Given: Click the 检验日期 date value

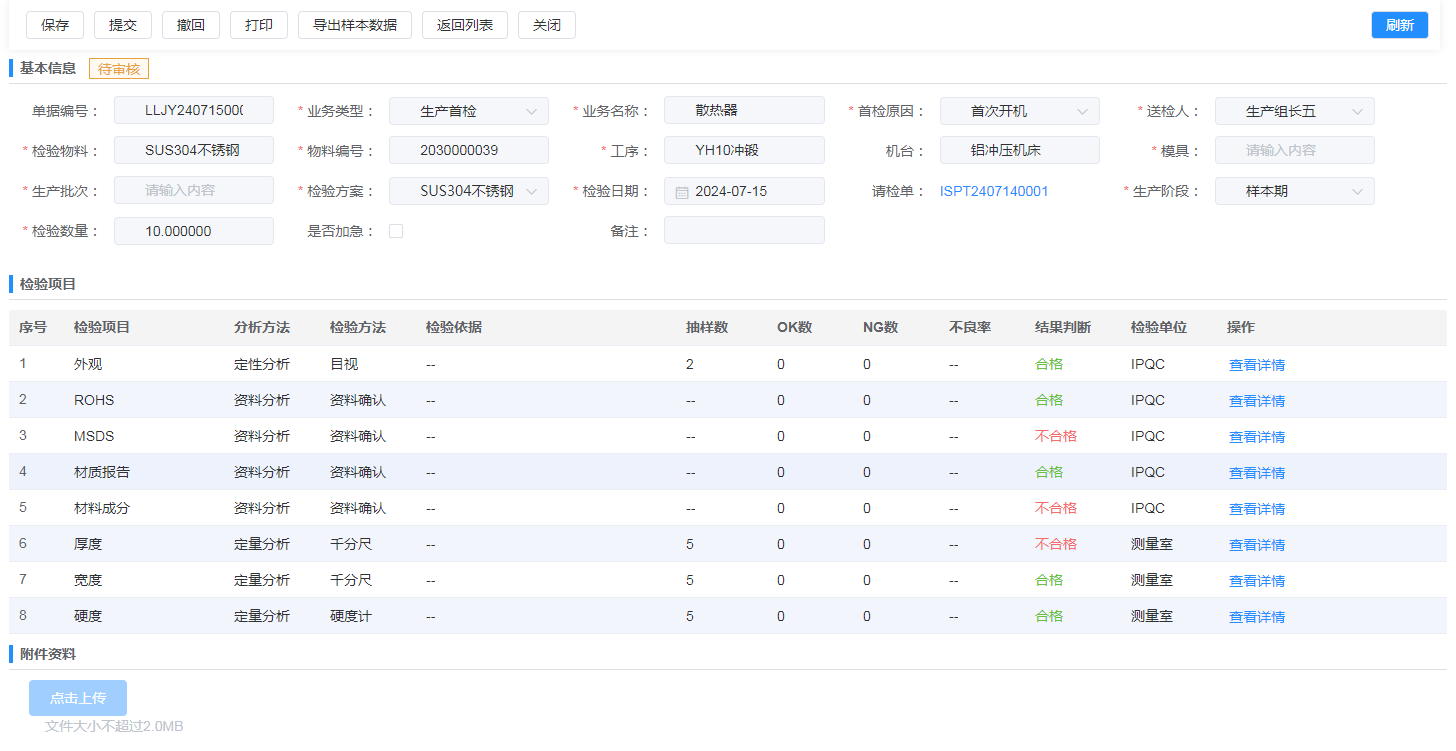Looking at the screenshot, I should coord(731,191).
